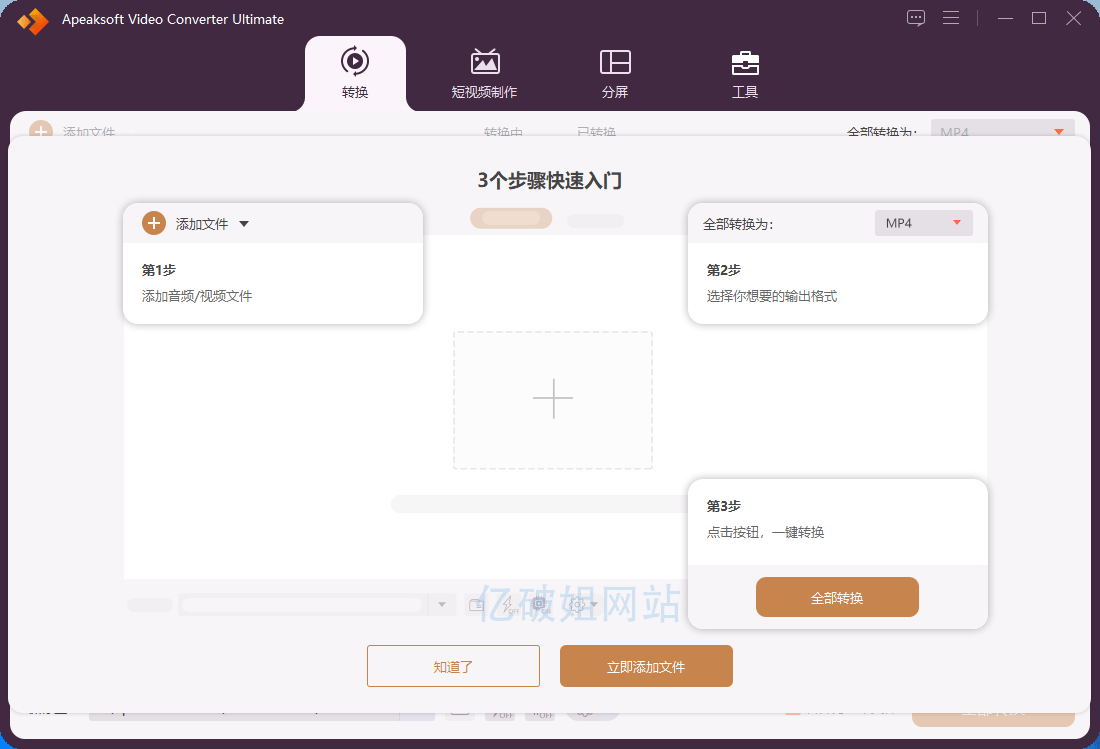Screen dimensions: 1100x749
Task: Click the 第1步 label
Action: pos(159,270)
